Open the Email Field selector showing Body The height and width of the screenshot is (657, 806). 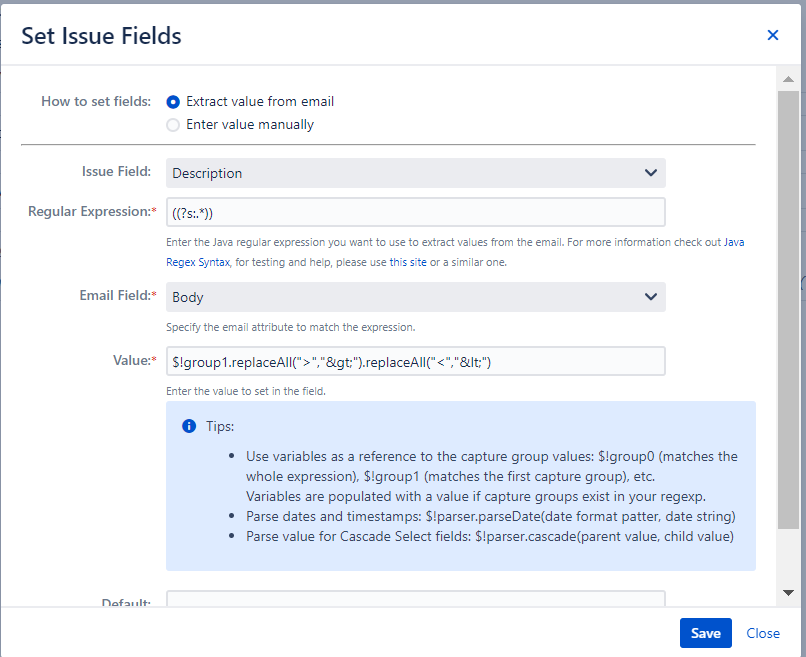400,296
